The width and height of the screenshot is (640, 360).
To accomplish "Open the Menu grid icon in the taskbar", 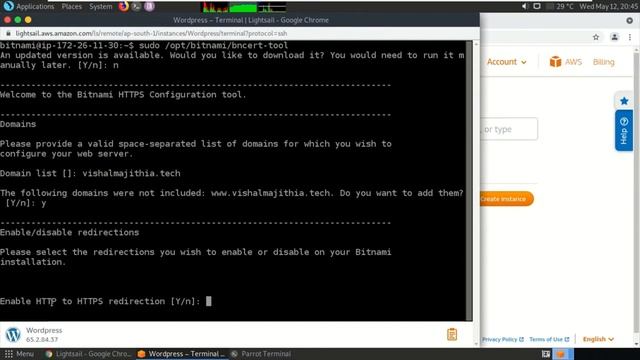I will point(9,354).
